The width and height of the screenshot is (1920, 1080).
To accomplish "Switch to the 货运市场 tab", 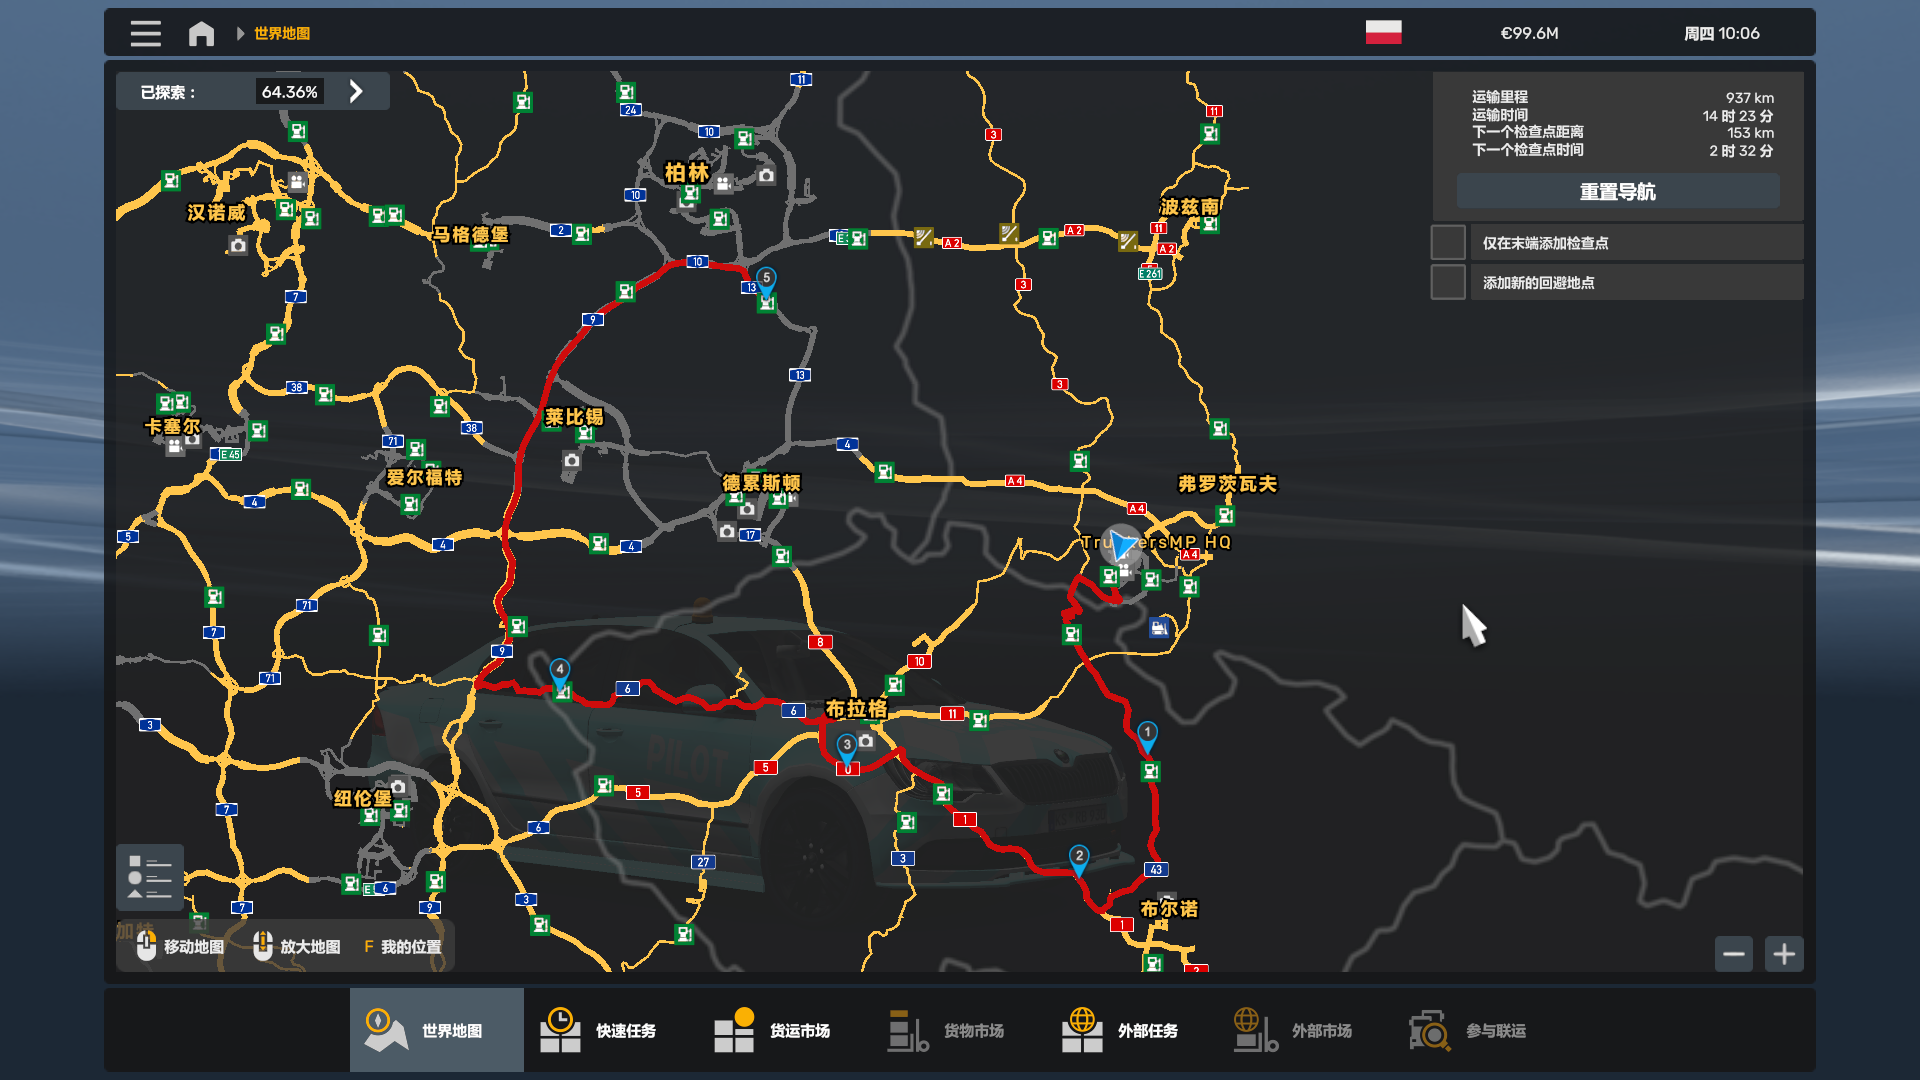I will [x=773, y=1030].
